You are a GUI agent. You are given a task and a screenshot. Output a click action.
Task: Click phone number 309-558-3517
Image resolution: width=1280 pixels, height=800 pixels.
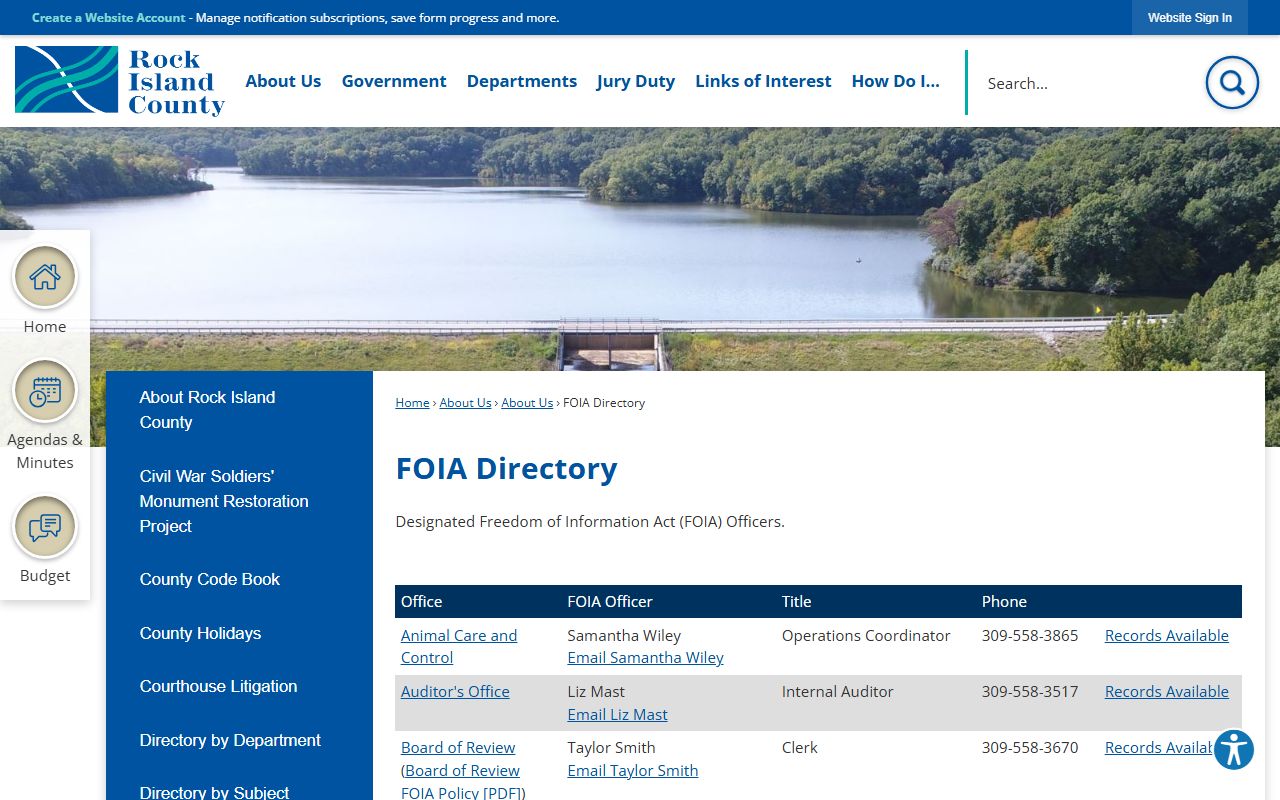[1030, 691]
